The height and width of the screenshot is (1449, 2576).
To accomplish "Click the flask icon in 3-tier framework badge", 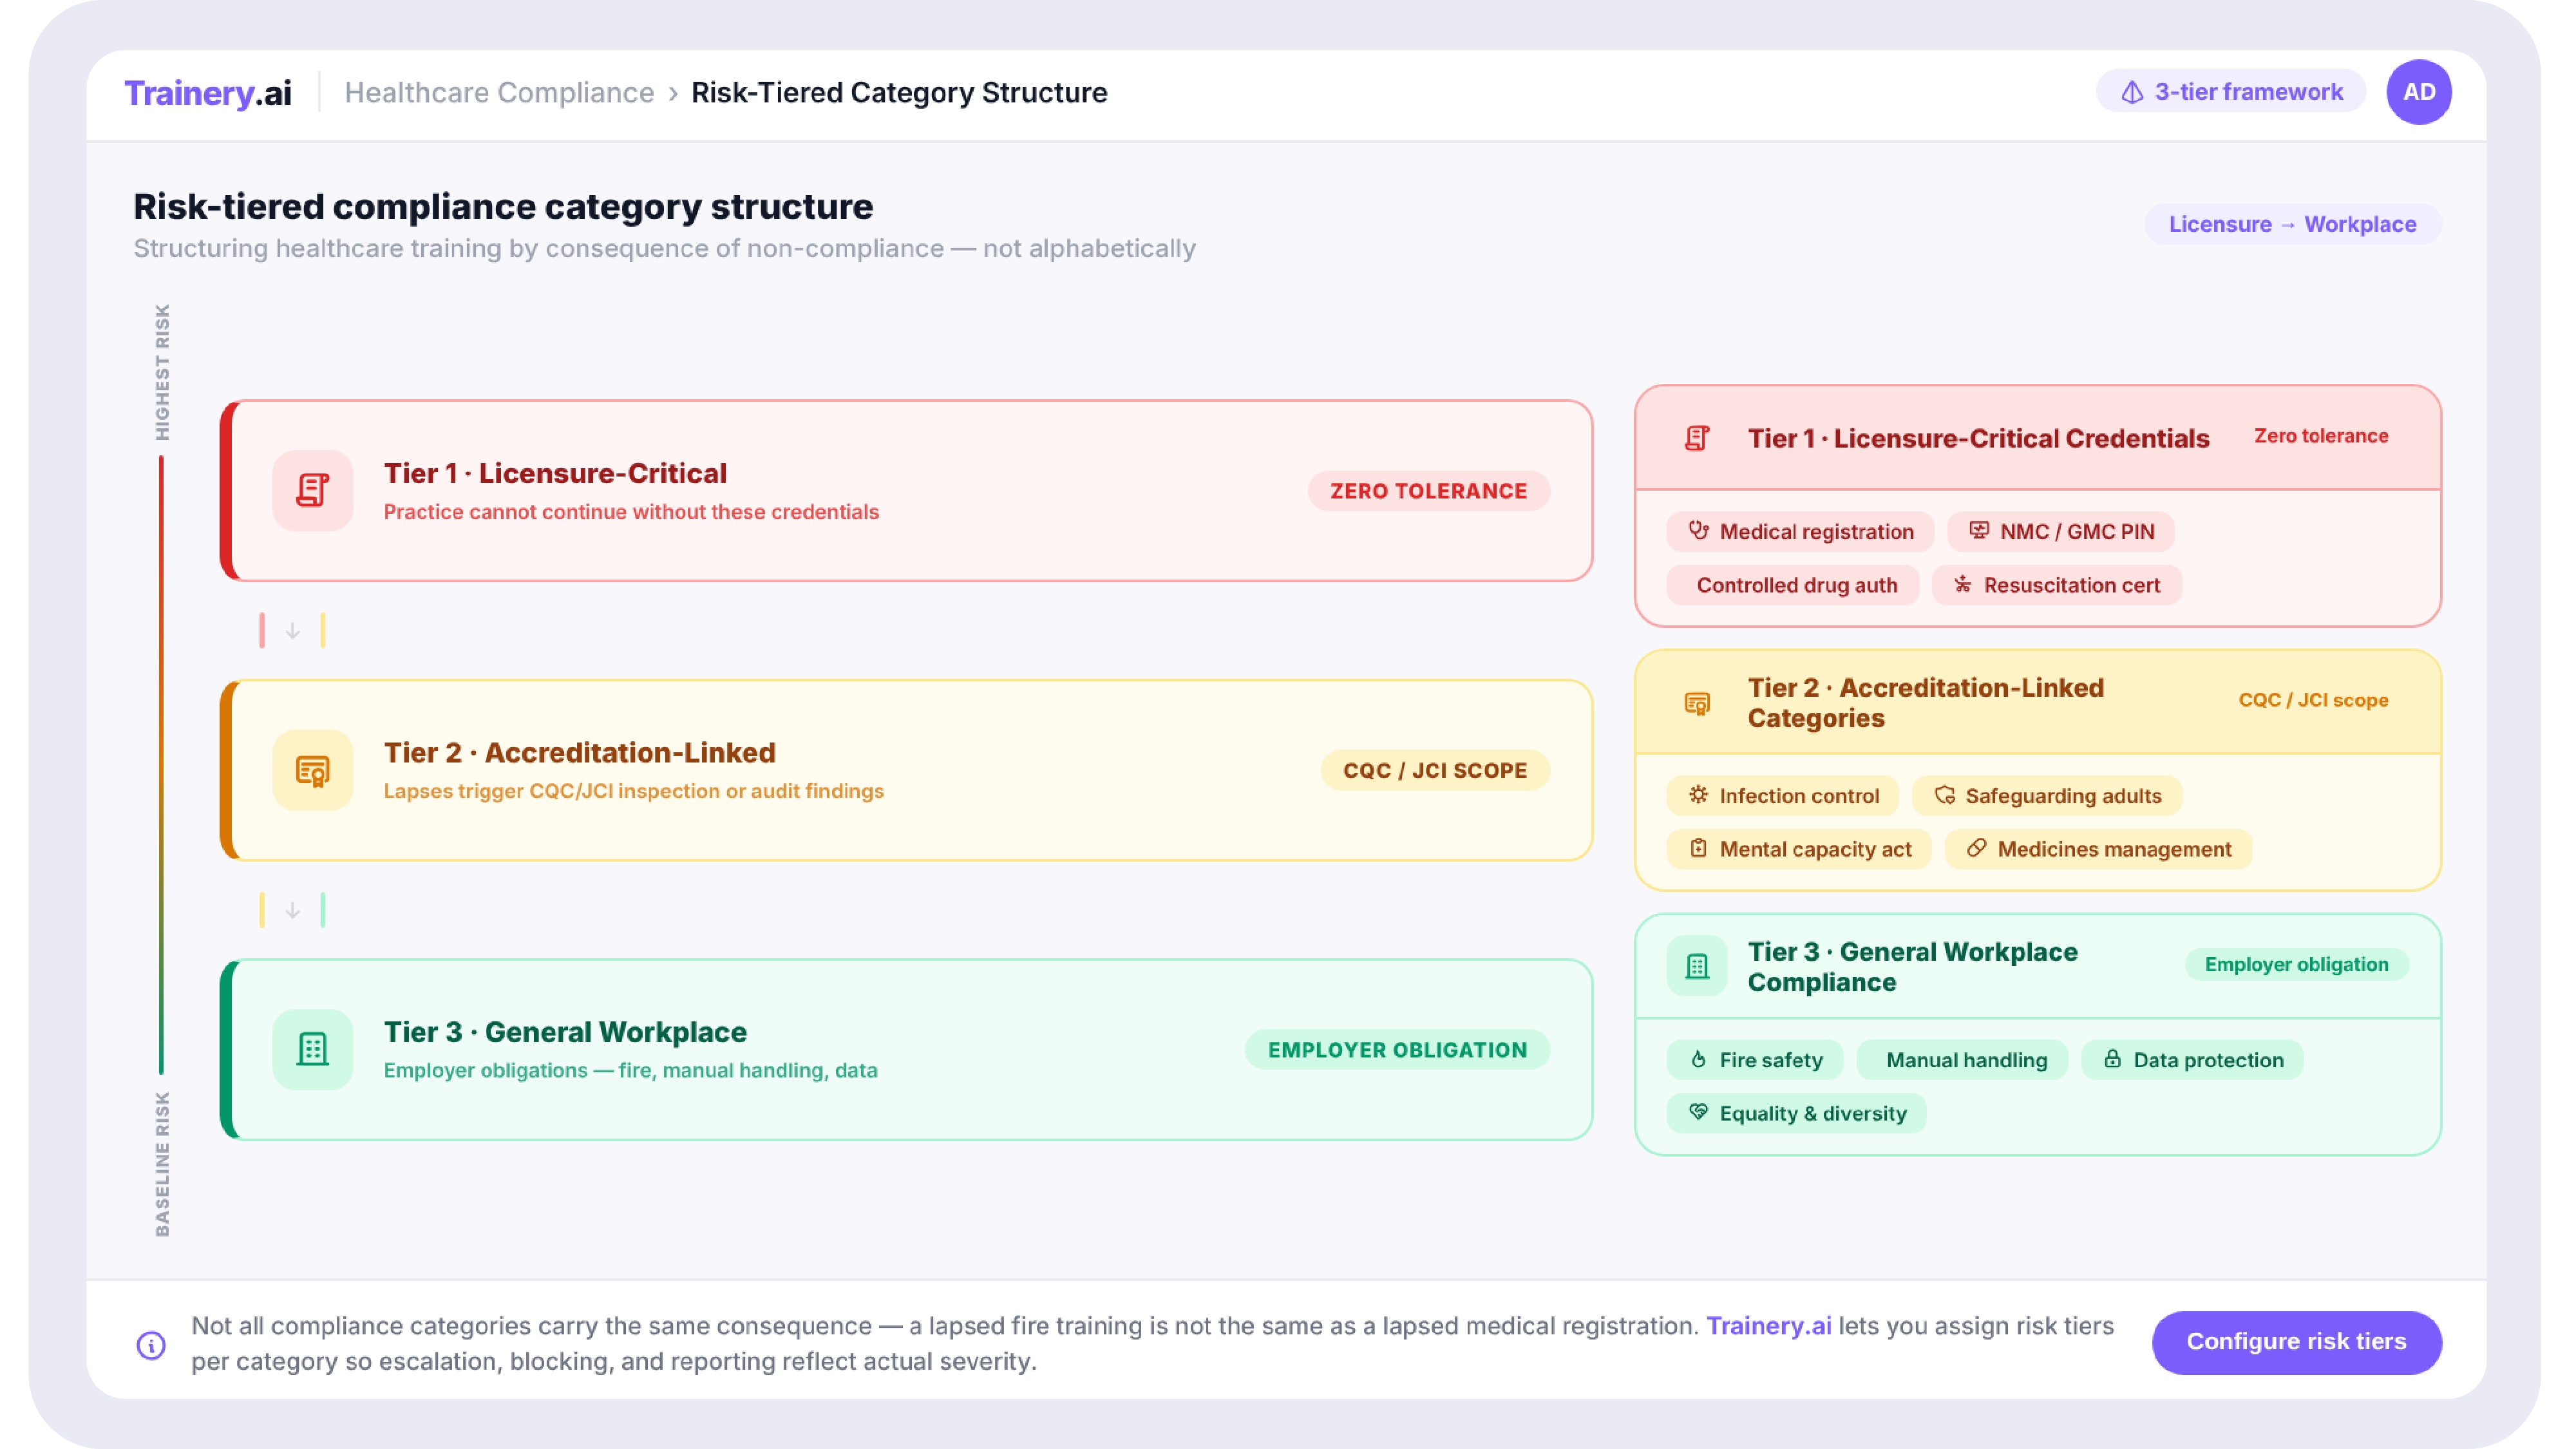I will [x=2132, y=92].
